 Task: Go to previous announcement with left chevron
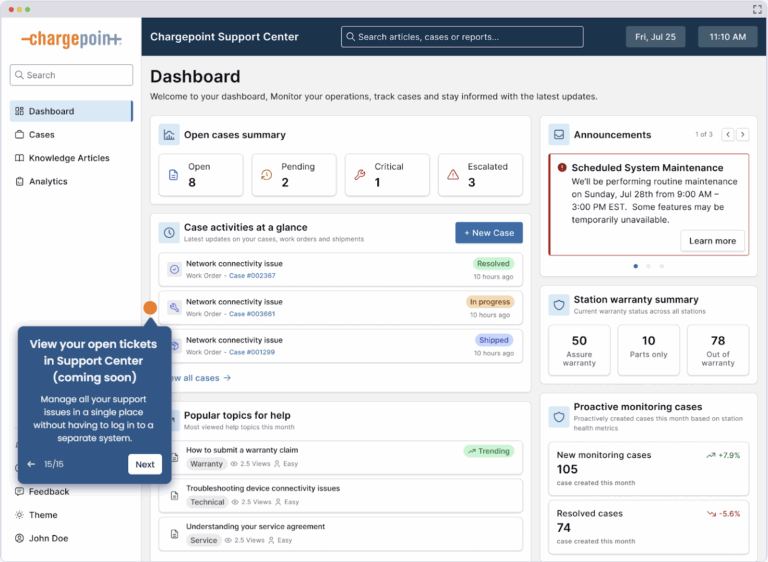[x=728, y=134]
